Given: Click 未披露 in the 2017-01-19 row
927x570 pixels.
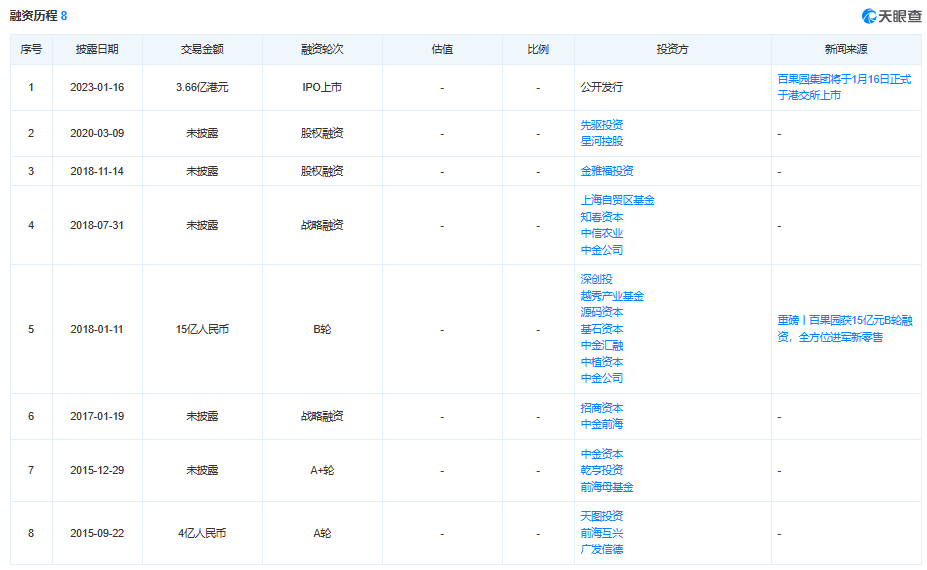Looking at the screenshot, I should [x=202, y=416].
